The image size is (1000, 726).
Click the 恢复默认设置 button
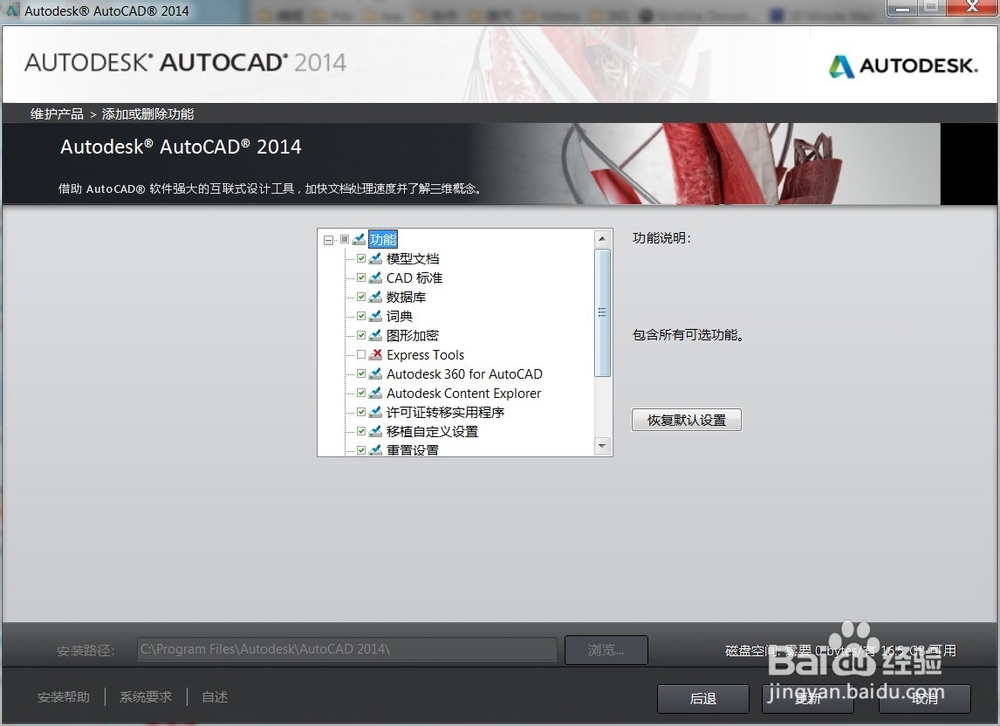click(x=686, y=419)
